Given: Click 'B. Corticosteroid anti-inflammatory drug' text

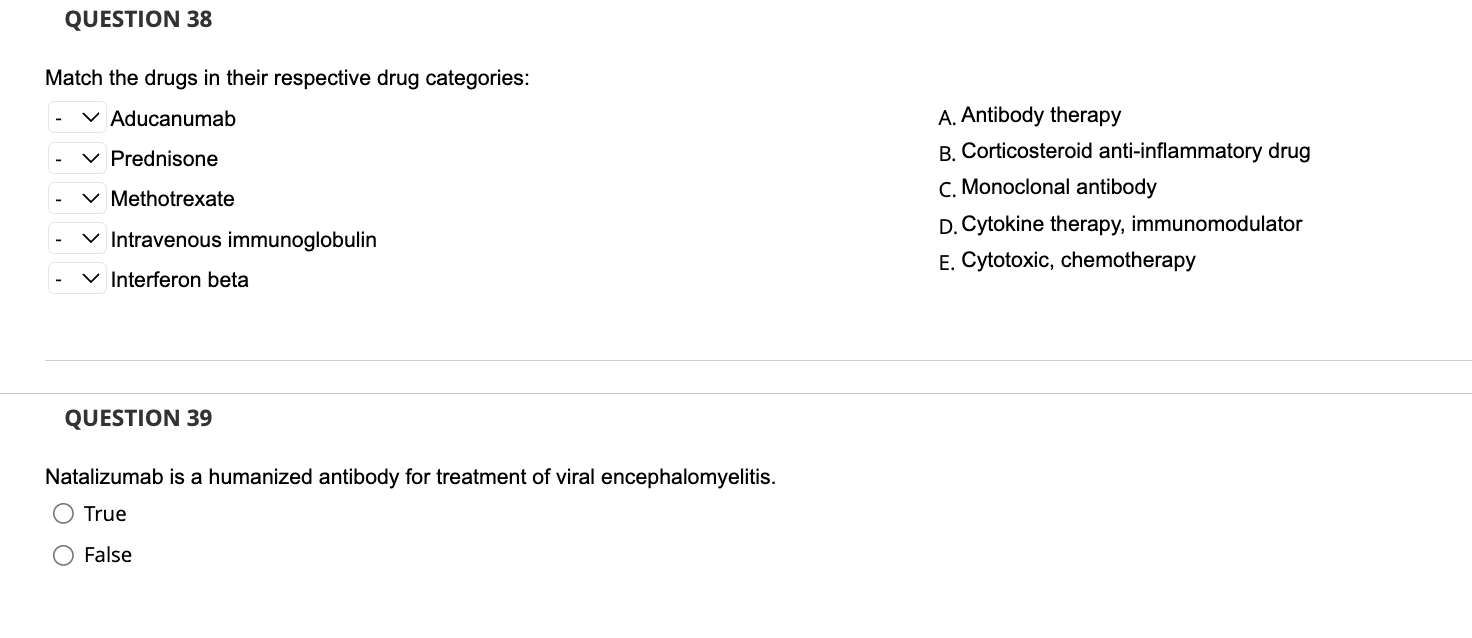Looking at the screenshot, I should click(x=1134, y=151).
